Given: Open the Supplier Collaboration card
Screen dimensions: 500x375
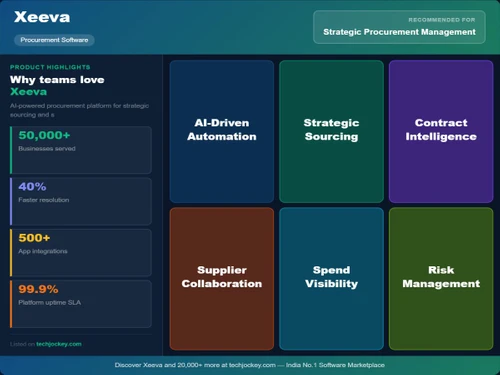Looking at the screenshot, I should pos(222,279).
